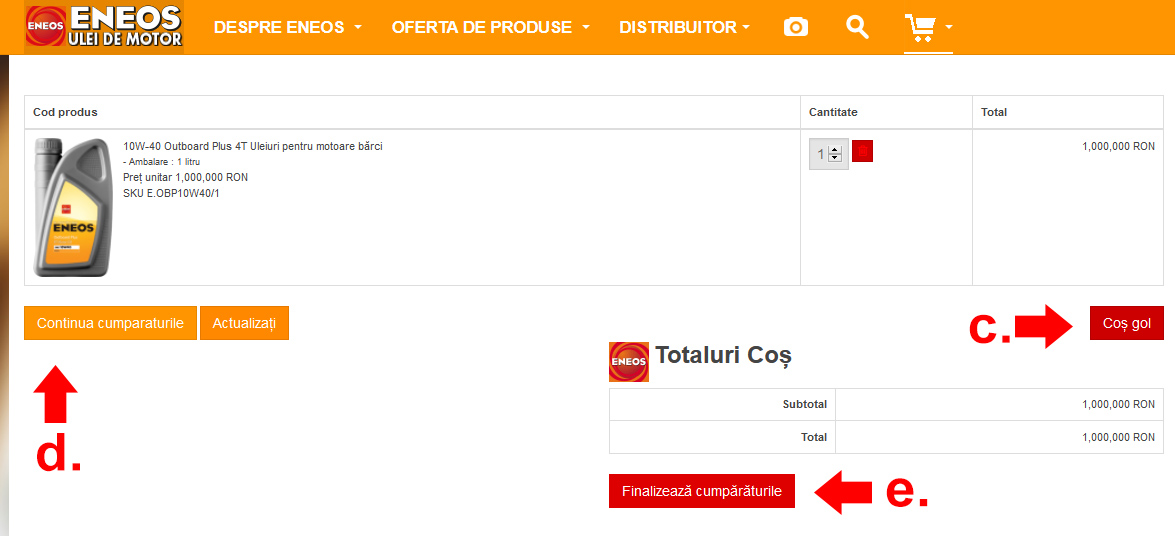Click the SKU E.OBP10W40/1 text
The height and width of the screenshot is (536, 1175).
(x=172, y=193)
